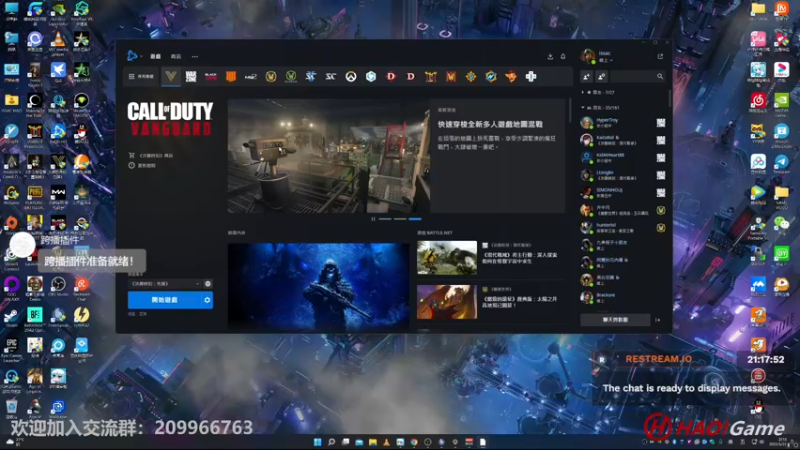Open the Epic Games Launcher desktop icon
800x450 pixels.
click(11, 349)
